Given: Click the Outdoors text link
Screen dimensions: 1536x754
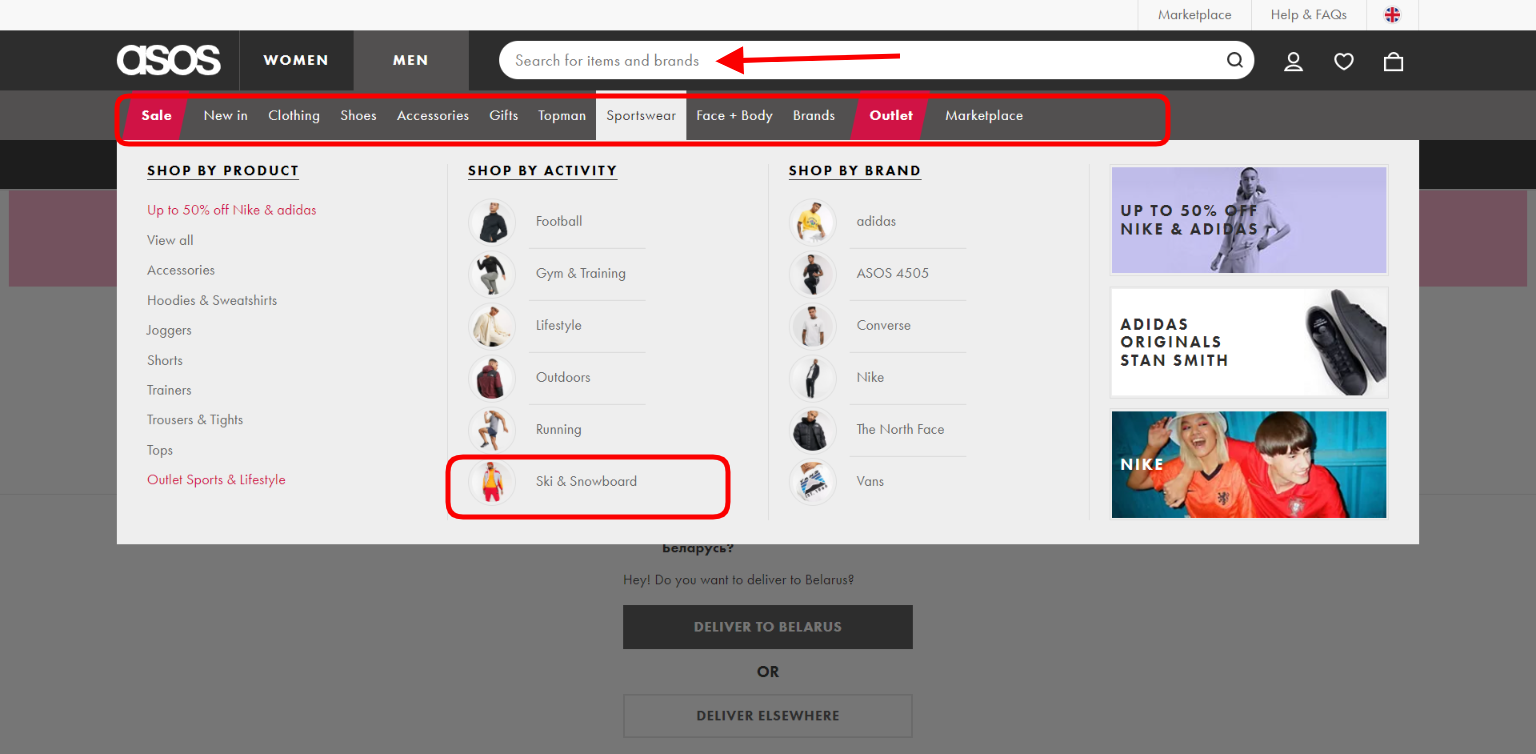Looking at the screenshot, I should (x=563, y=377).
